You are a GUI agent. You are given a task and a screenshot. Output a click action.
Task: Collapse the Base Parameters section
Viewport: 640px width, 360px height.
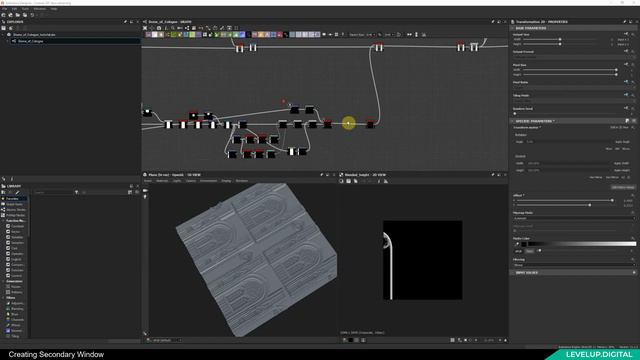(x=513, y=28)
